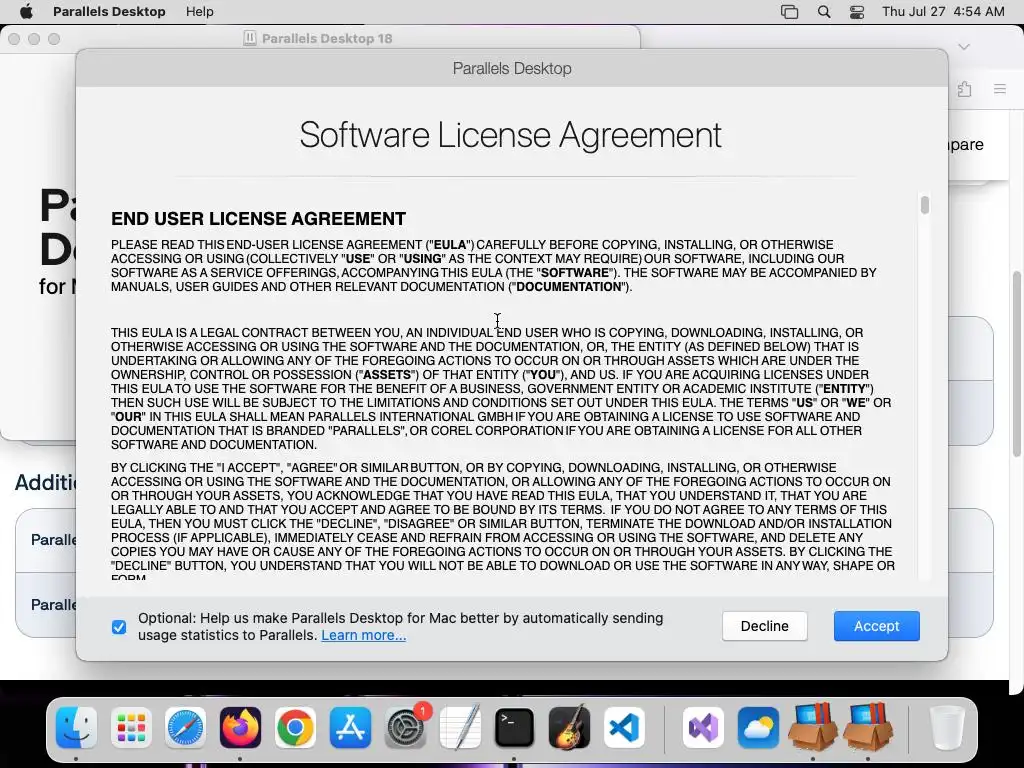The height and width of the screenshot is (768, 1024).
Task: Click the Stage Manager windows icon in menu bar
Action: tap(789, 12)
